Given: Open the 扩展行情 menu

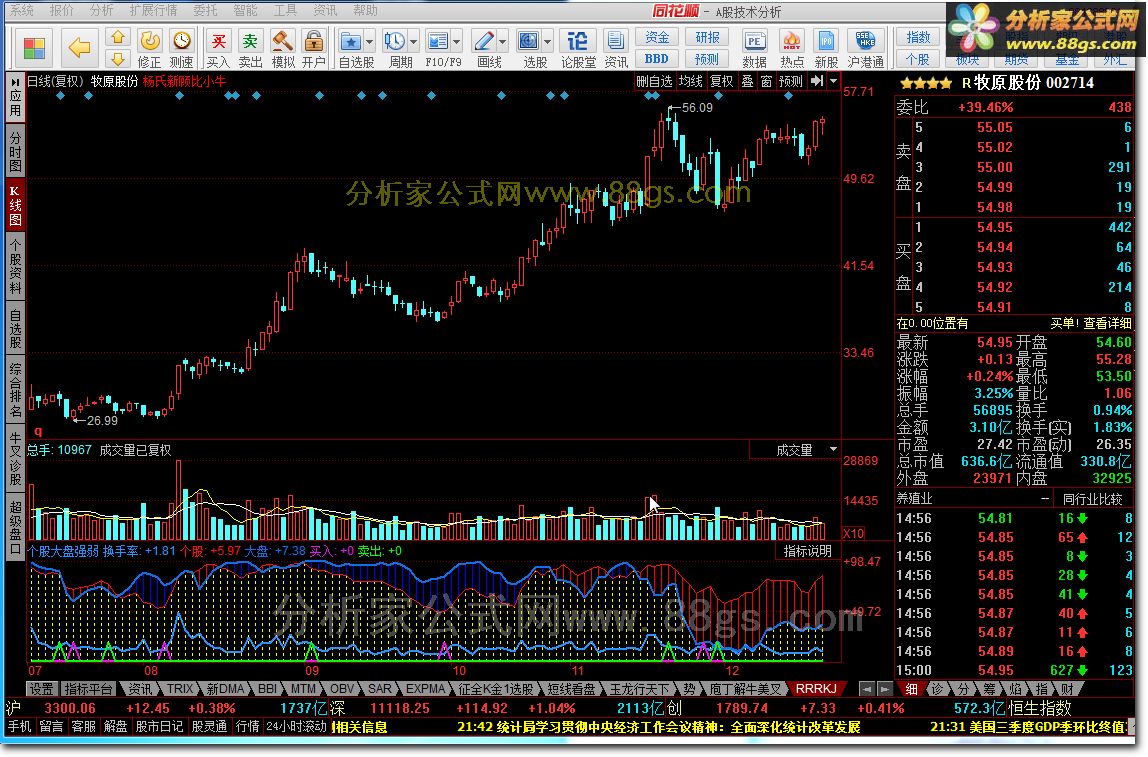Looking at the screenshot, I should pos(153,10).
